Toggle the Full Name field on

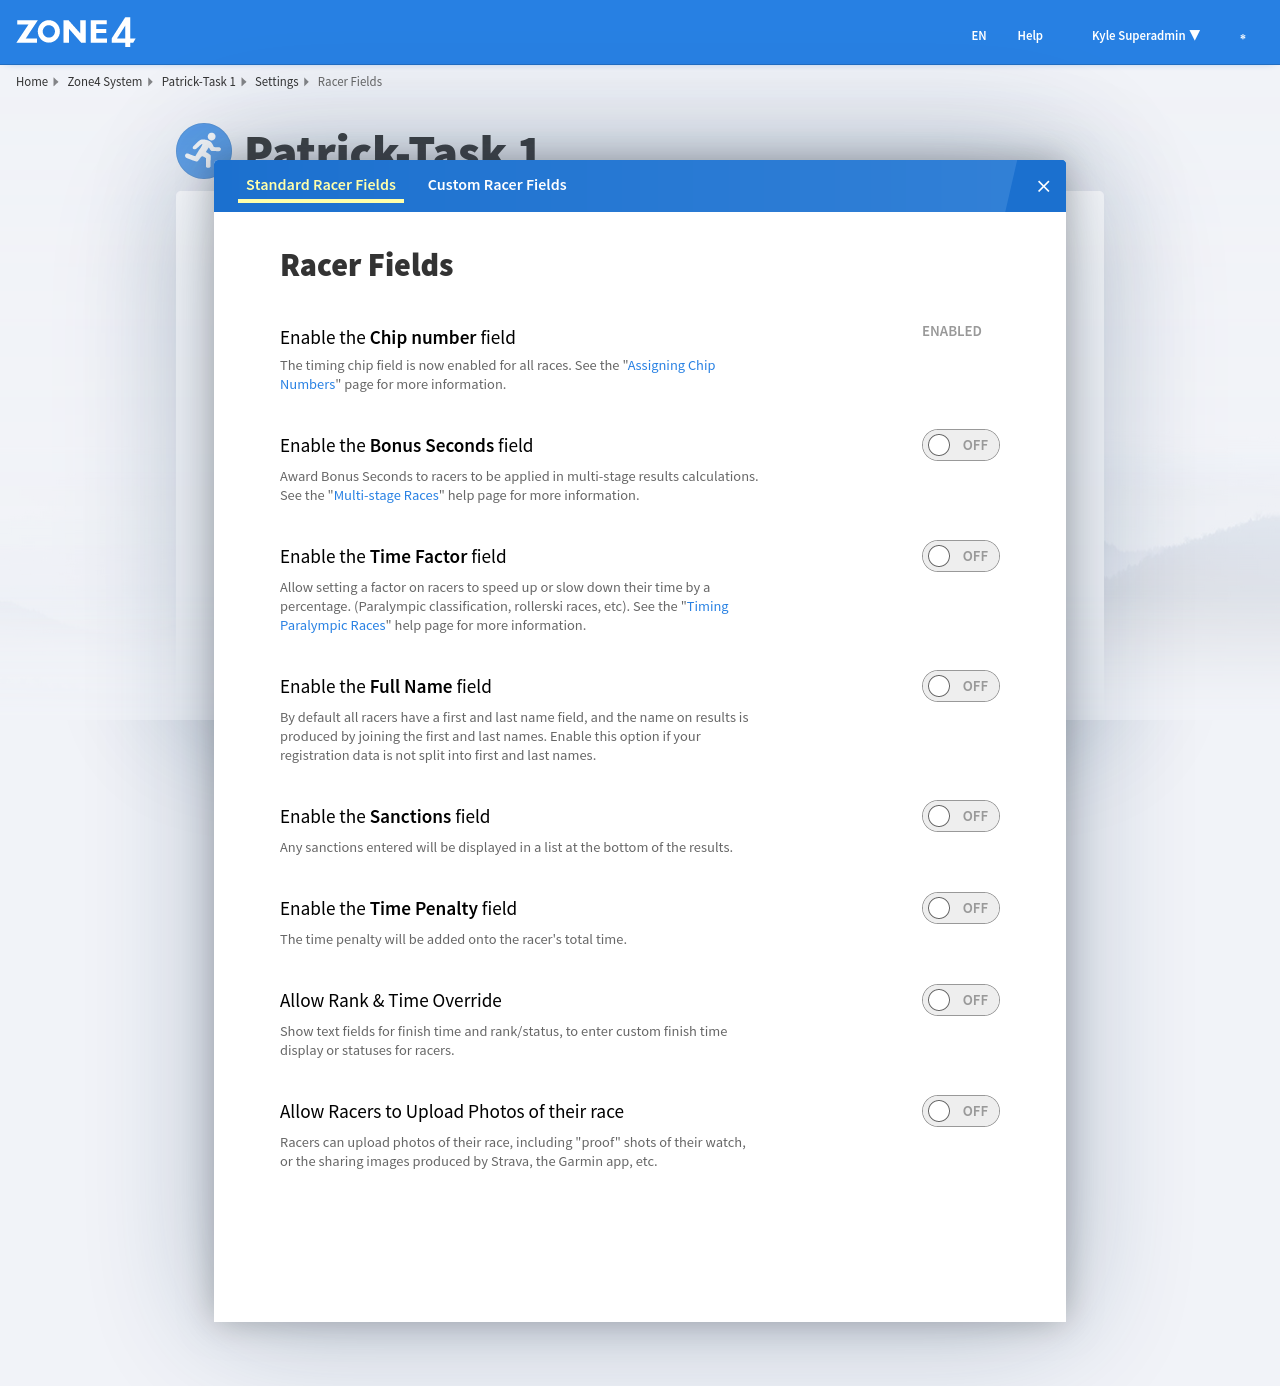click(960, 686)
